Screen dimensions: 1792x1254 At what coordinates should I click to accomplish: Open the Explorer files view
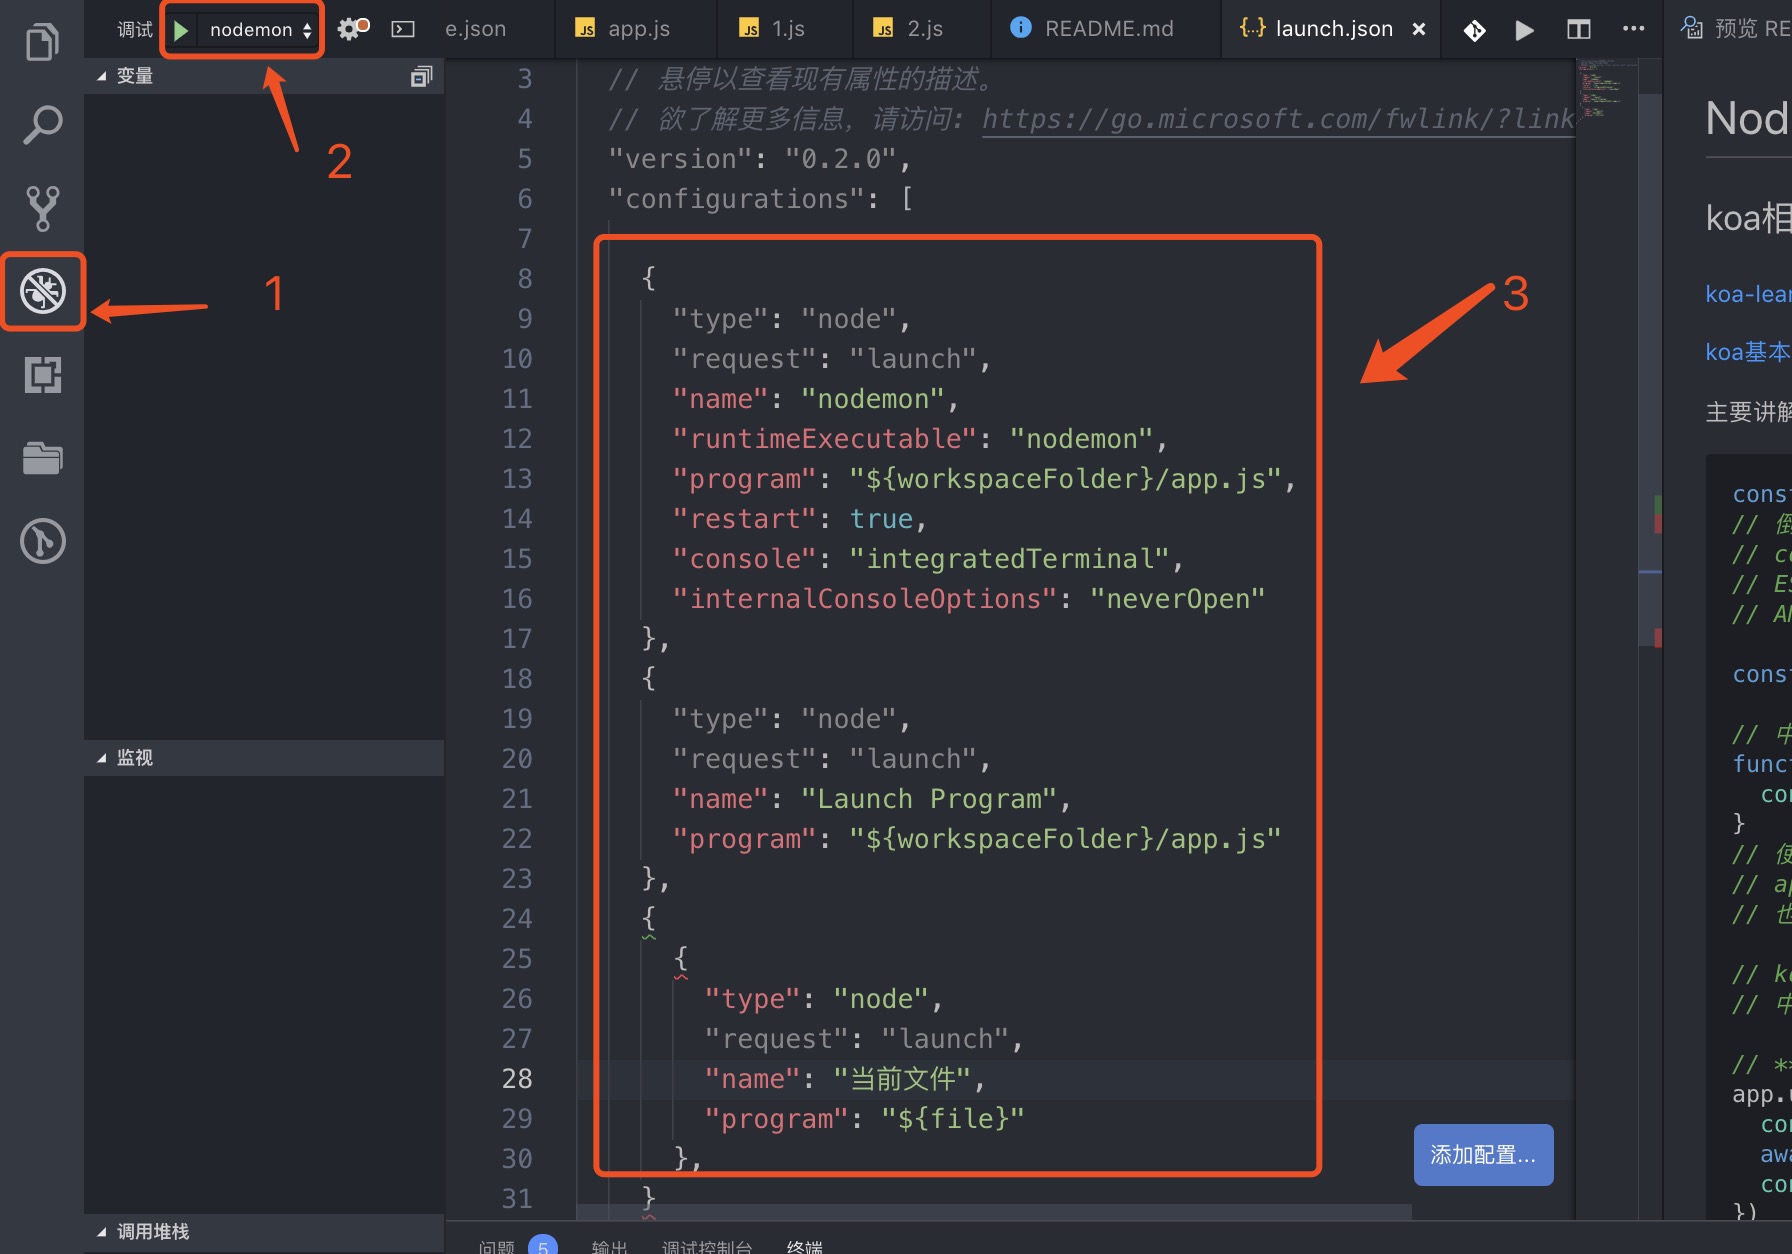(42, 41)
